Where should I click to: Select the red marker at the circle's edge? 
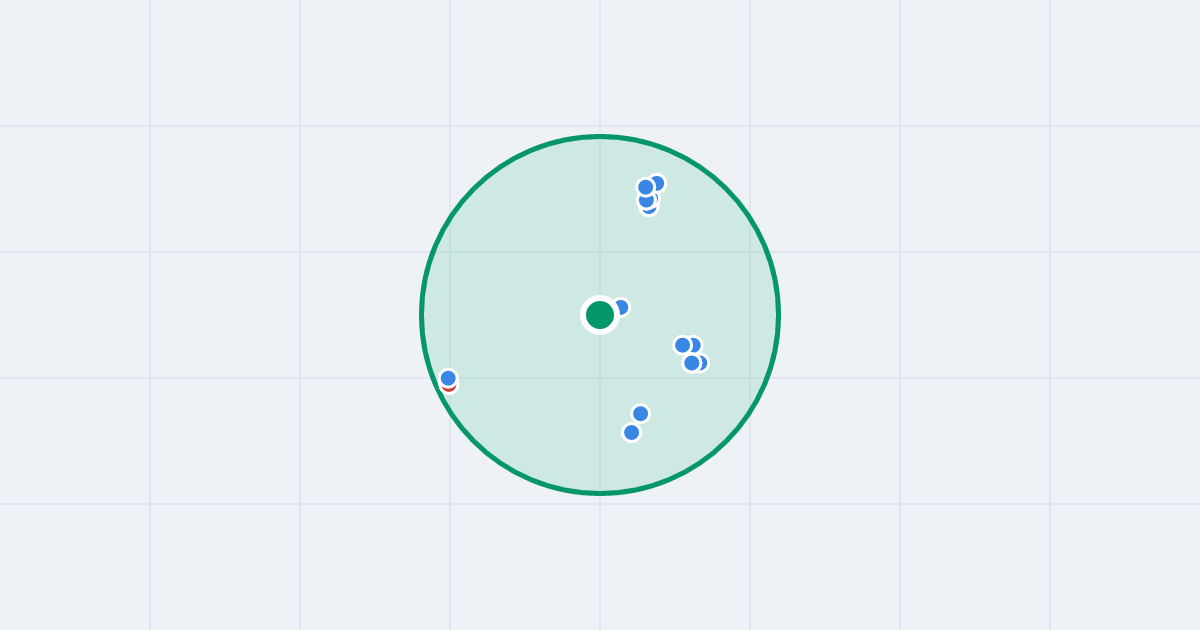tap(449, 387)
